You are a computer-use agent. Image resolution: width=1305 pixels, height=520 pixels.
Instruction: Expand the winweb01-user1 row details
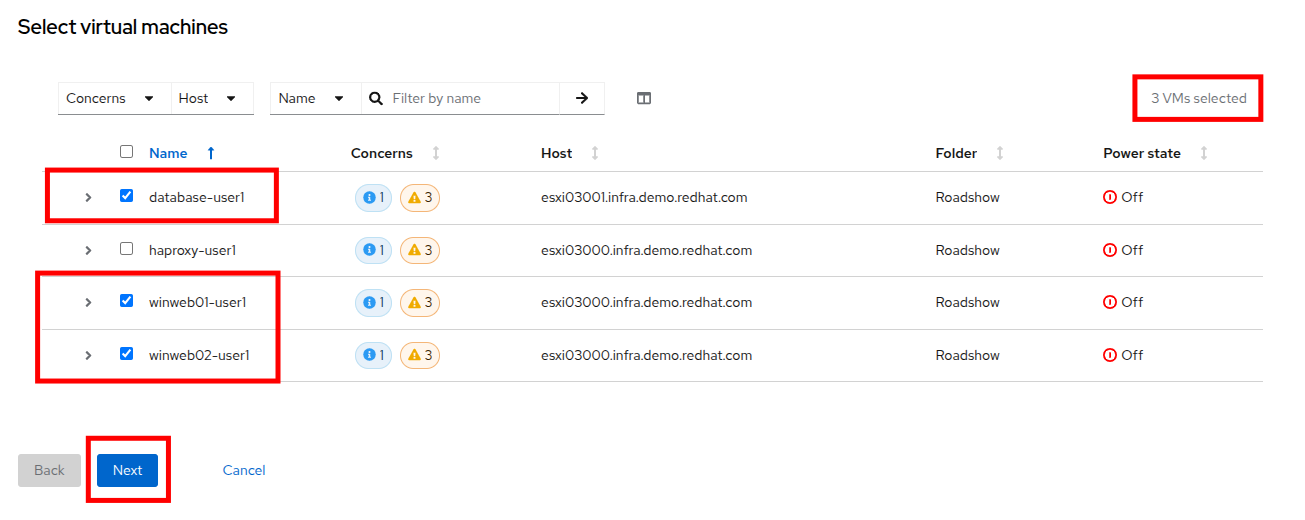pos(88,303)
